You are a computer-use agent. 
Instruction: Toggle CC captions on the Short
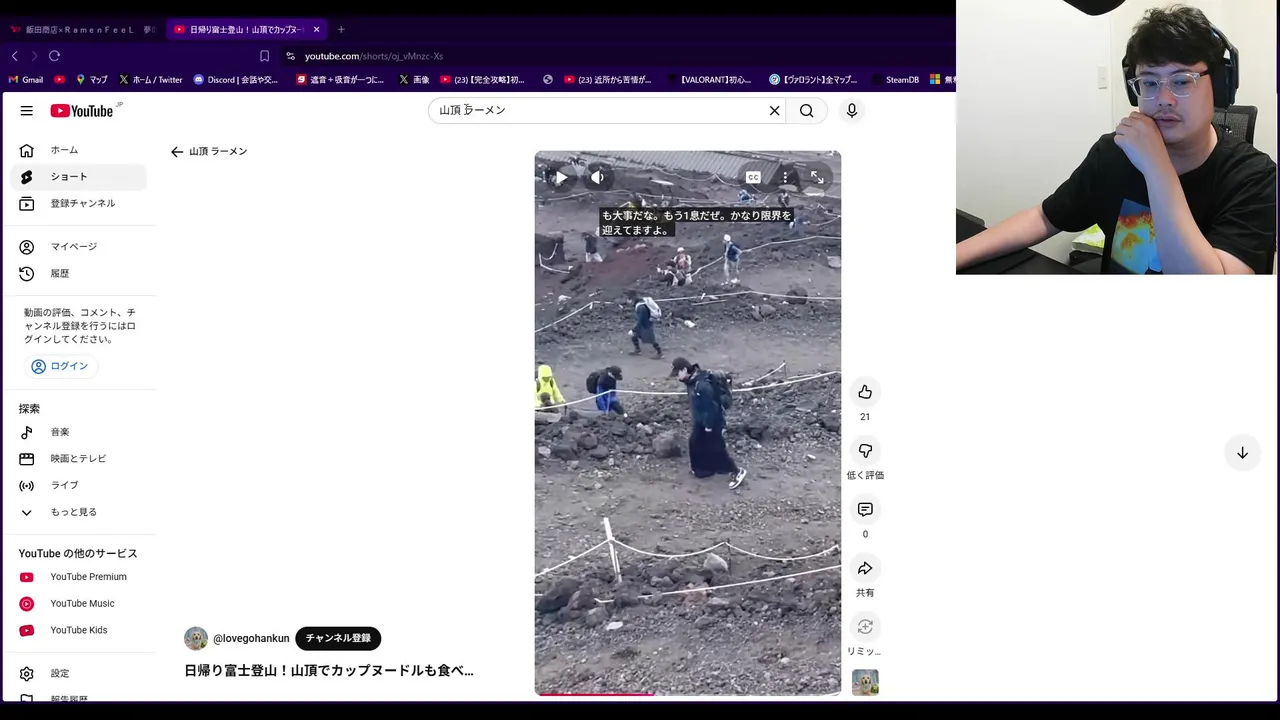tap(753, 178)
